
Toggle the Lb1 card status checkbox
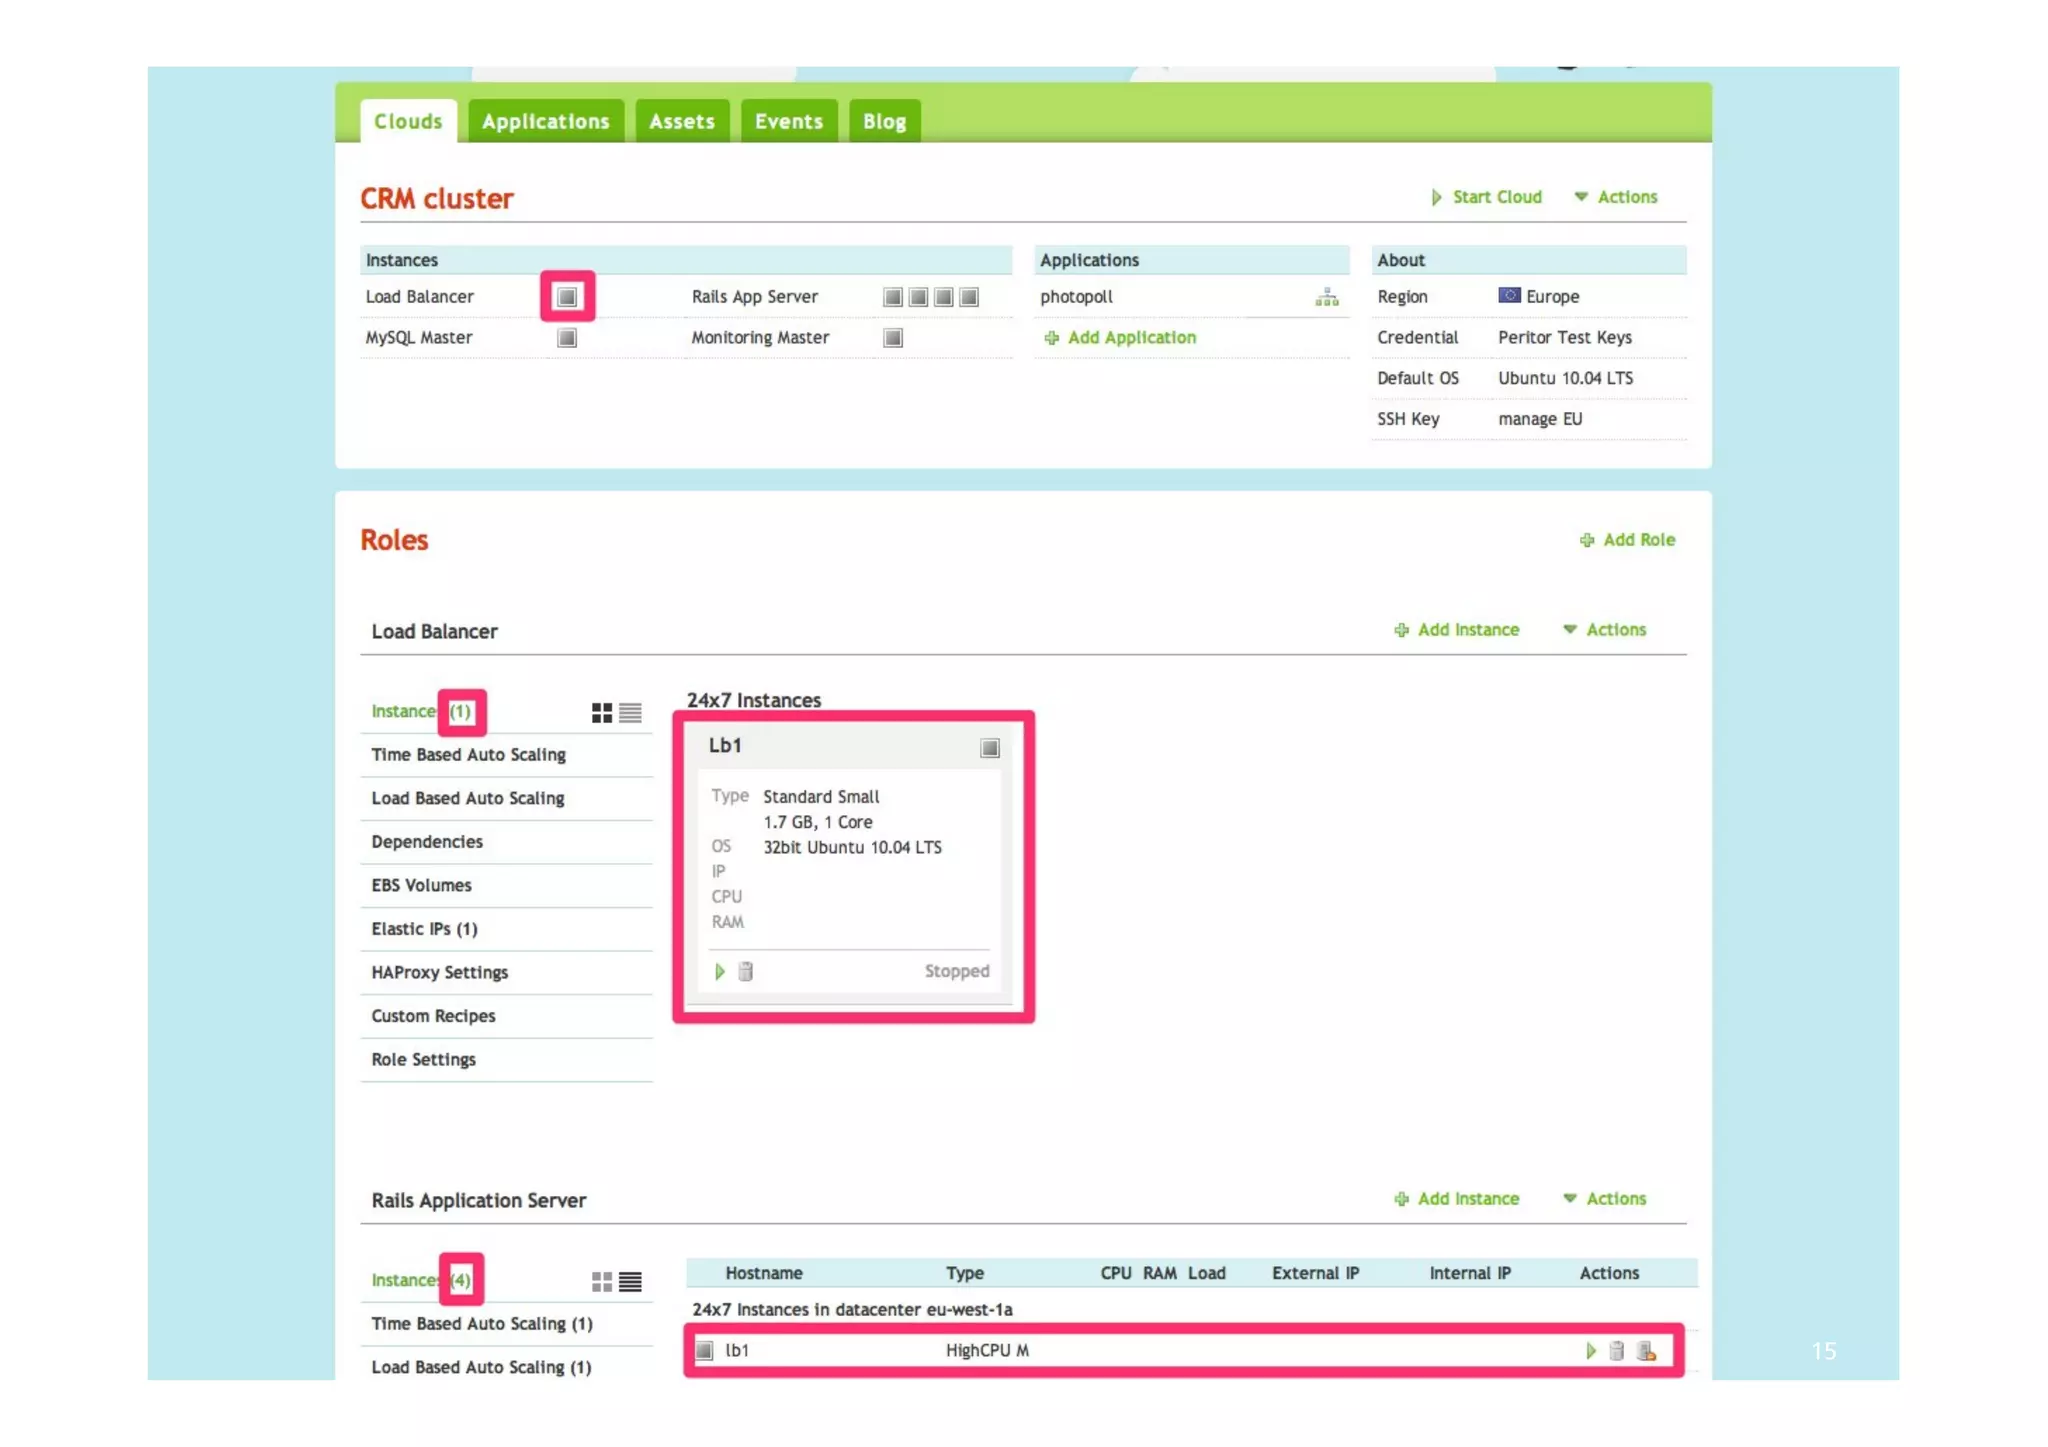click(989, 748)
